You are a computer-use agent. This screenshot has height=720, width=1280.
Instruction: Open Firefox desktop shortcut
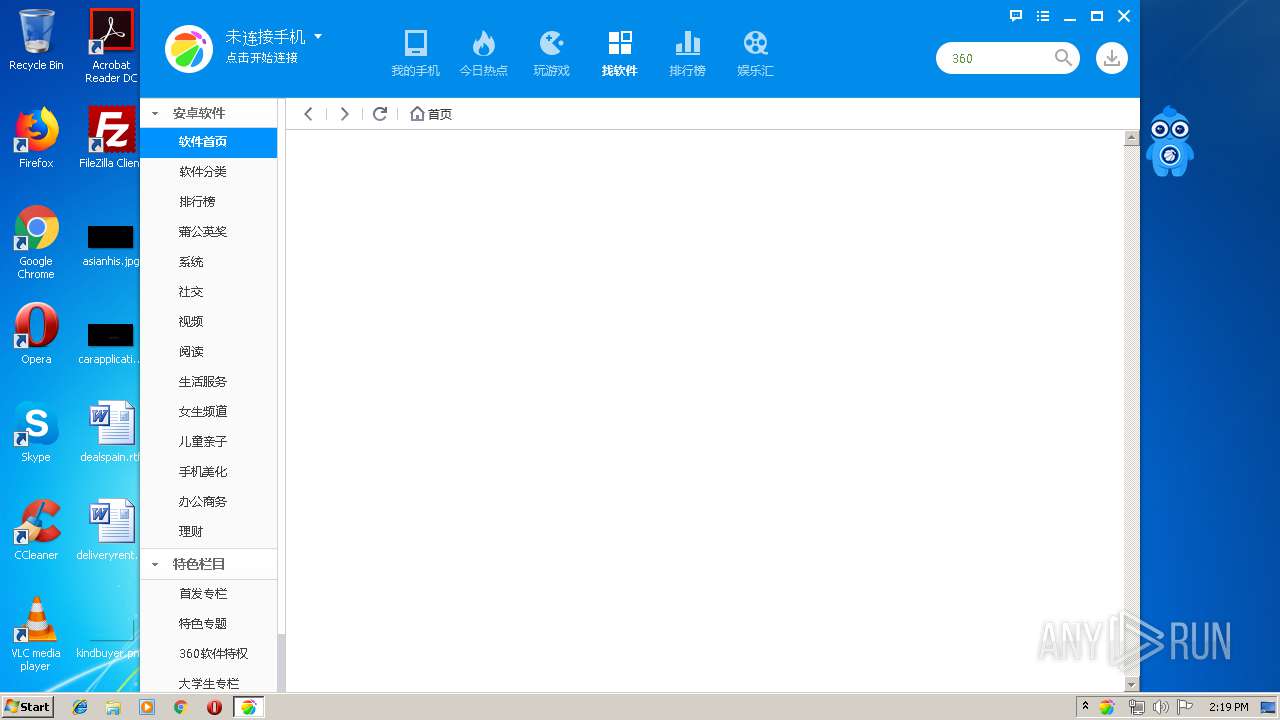coord(36,138)
